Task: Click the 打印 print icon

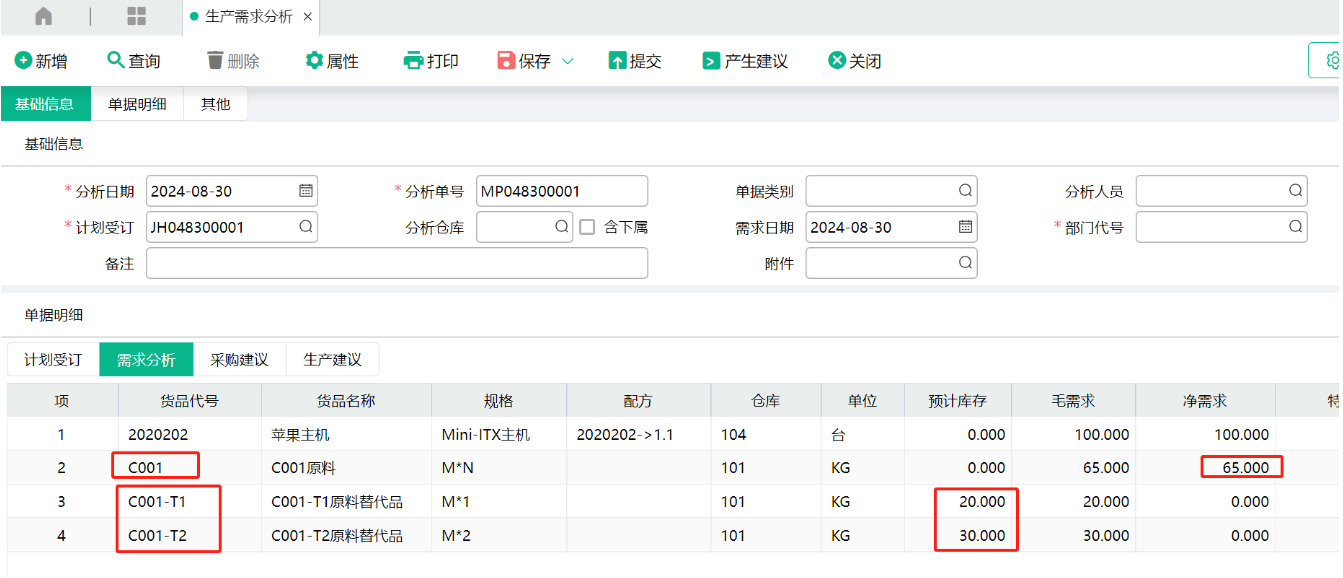Action: click(x=413, y=61)
